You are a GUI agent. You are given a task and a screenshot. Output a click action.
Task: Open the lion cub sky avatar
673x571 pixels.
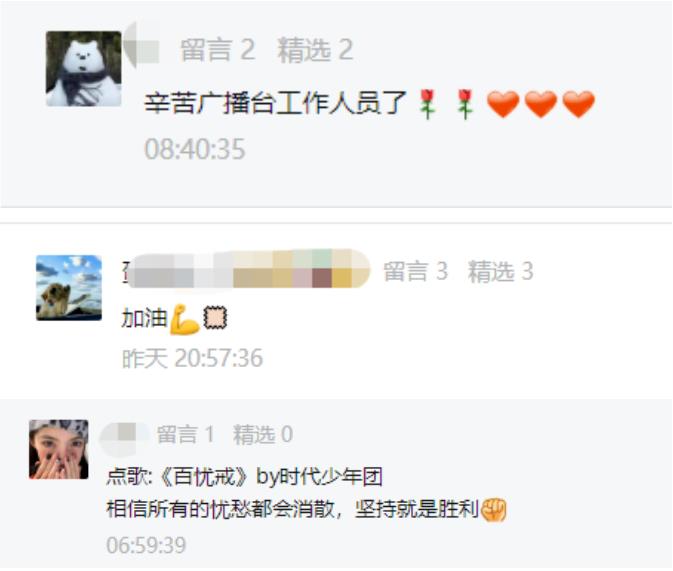click(x=69, y=288)
